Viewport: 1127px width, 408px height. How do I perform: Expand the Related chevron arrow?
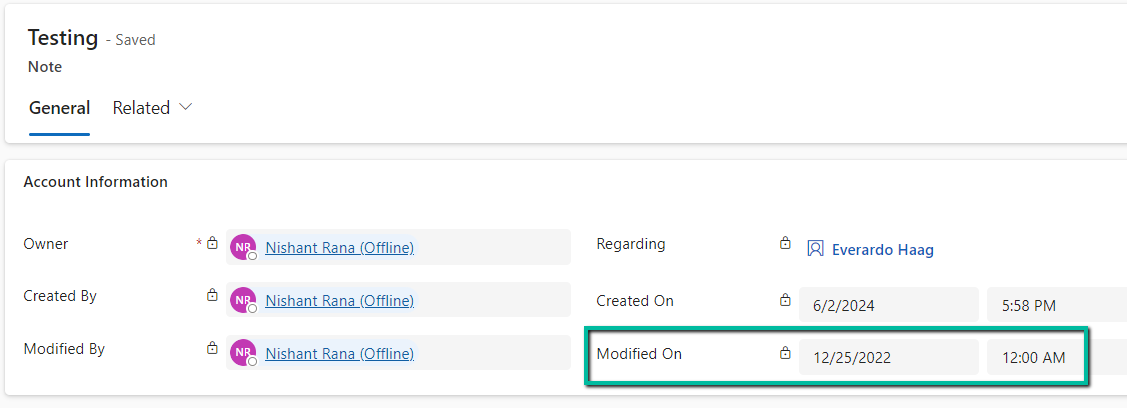click(x=185, y=107)
